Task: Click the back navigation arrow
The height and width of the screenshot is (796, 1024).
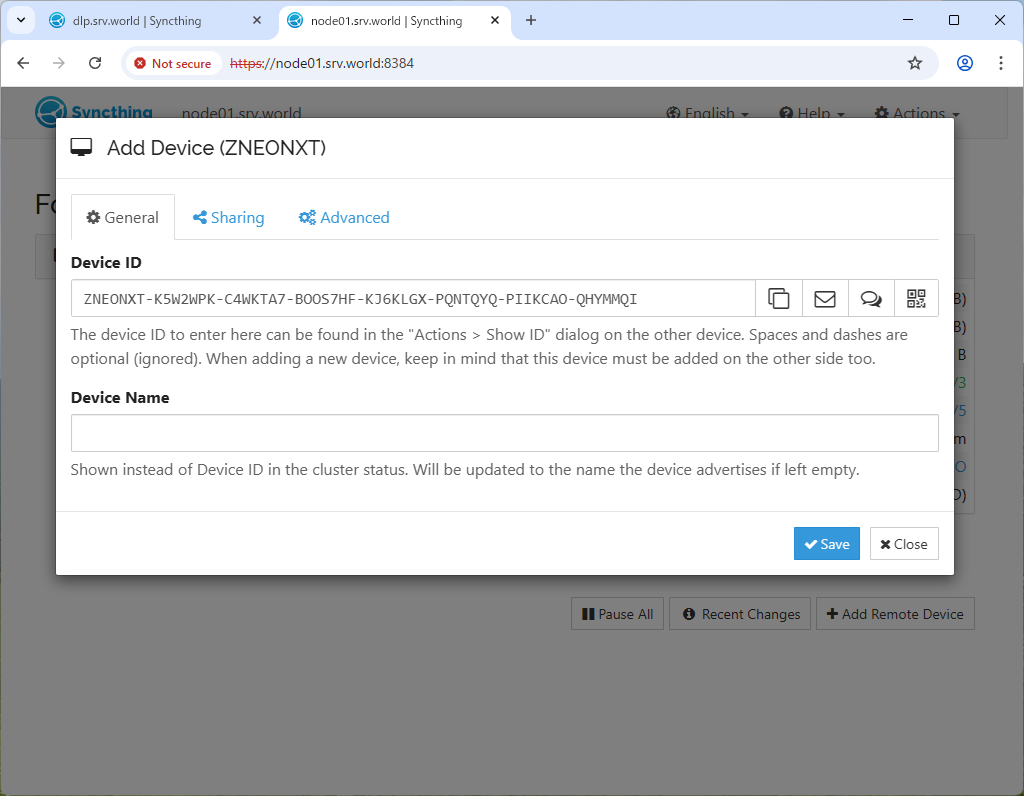Action: click(24, 63)
